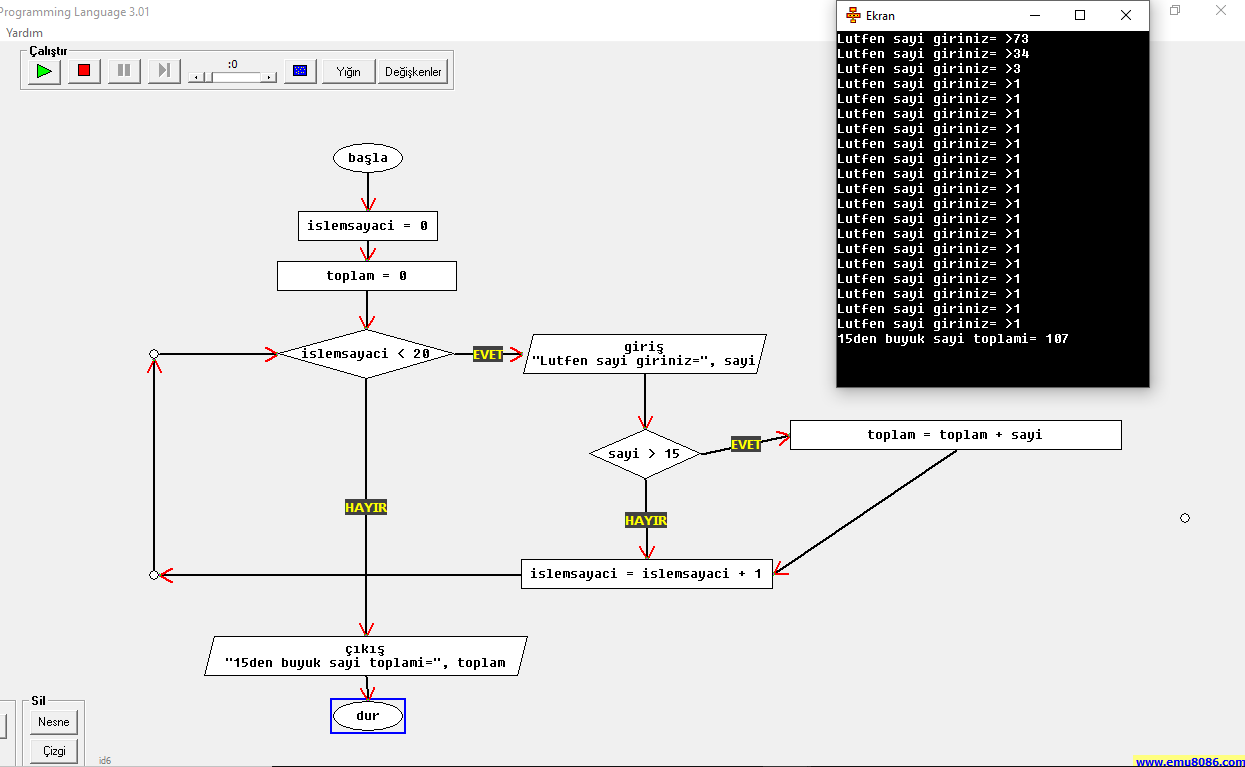Pause the running flowchart

click(x=124, y=71)
